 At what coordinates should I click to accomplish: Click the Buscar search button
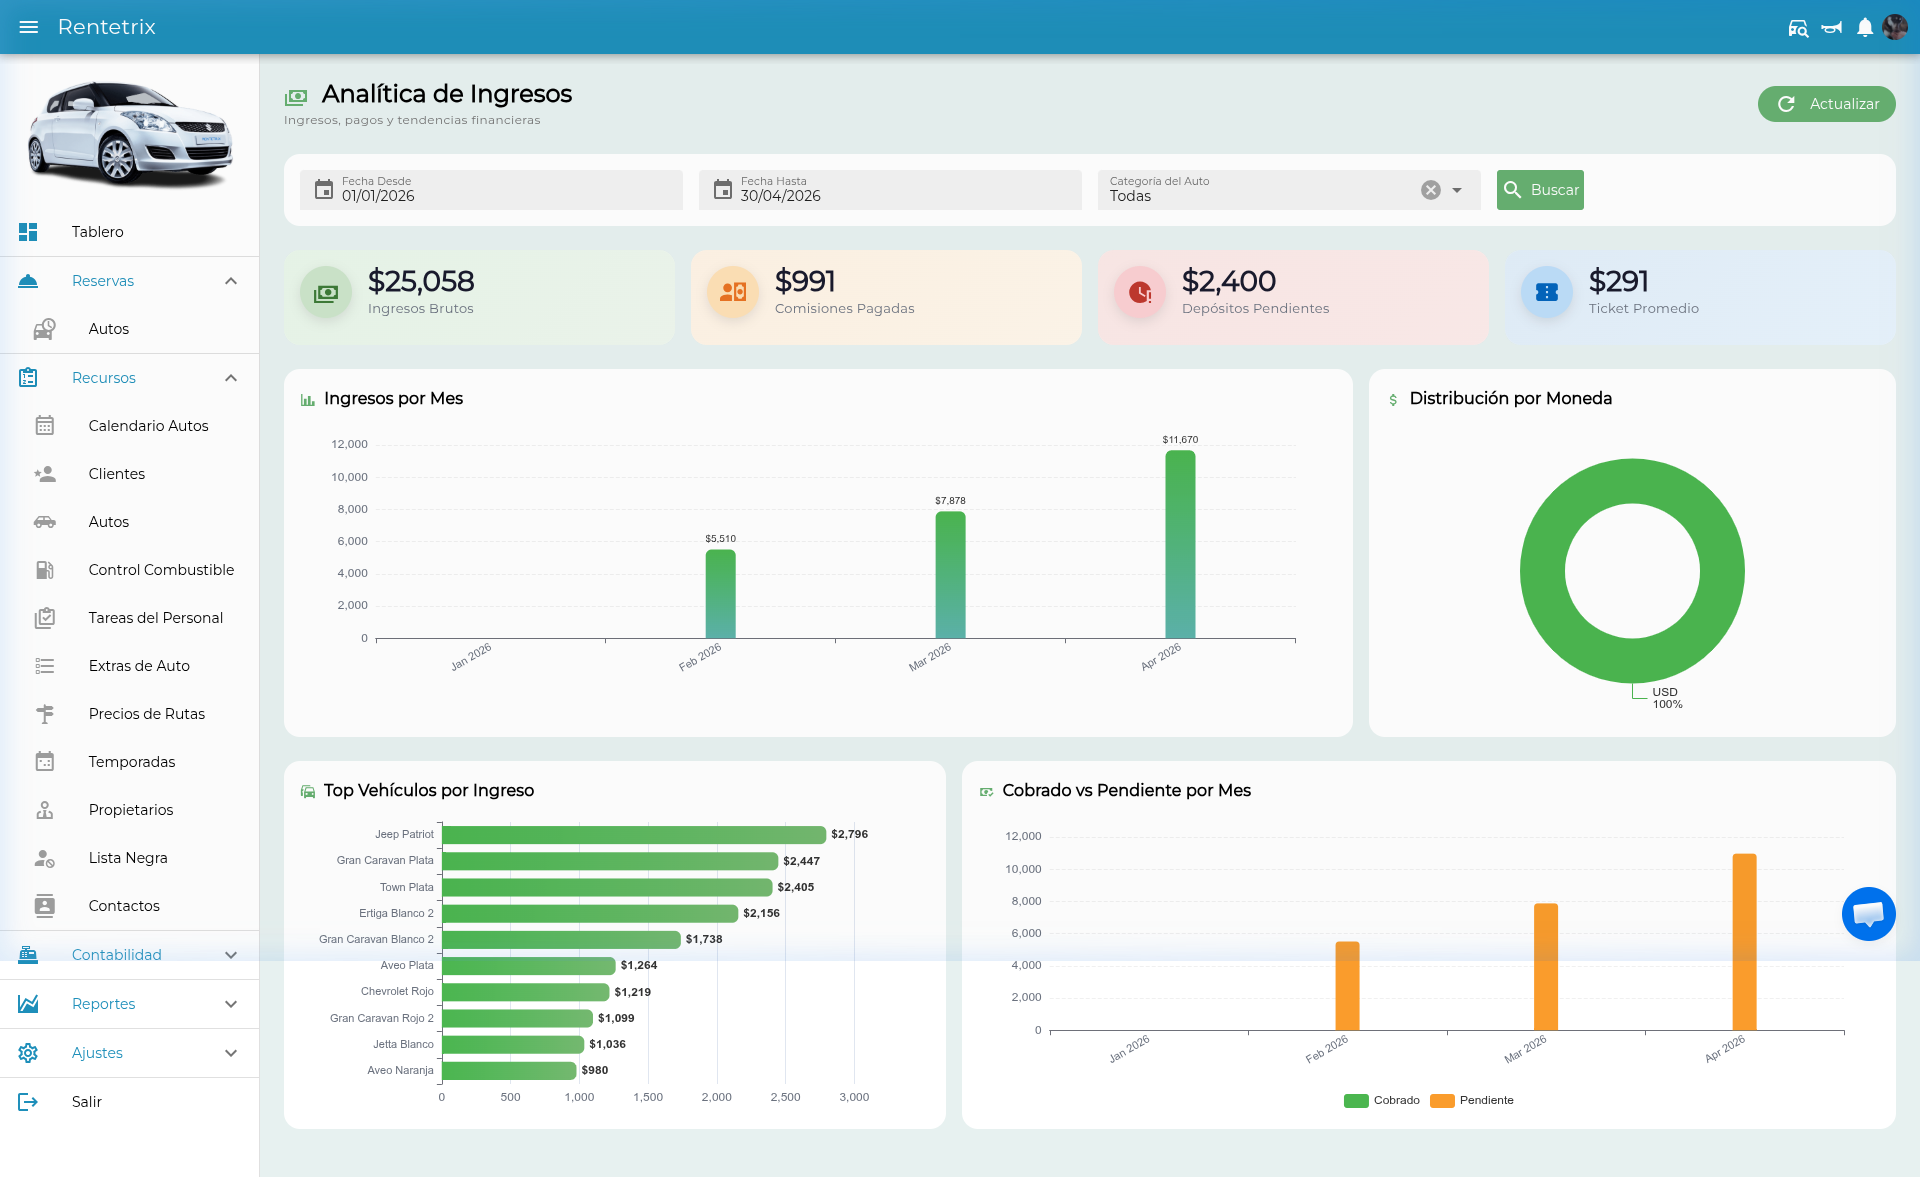click(x=1540, y=190)
